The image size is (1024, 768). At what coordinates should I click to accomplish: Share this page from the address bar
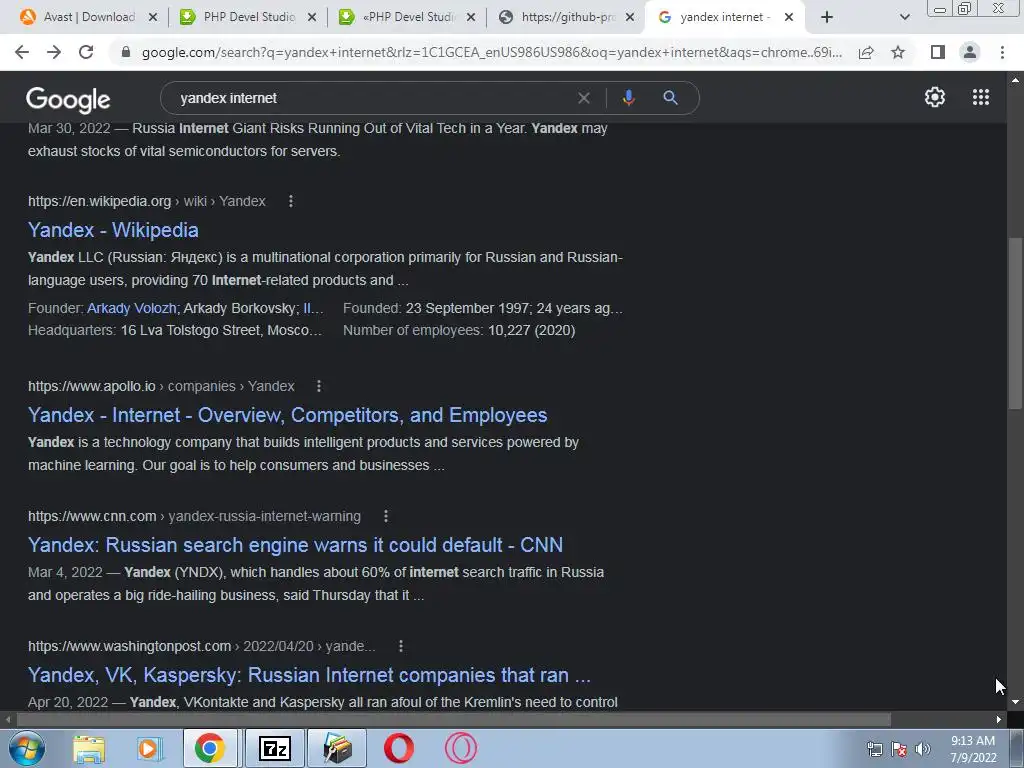click(x=866, y=52)
